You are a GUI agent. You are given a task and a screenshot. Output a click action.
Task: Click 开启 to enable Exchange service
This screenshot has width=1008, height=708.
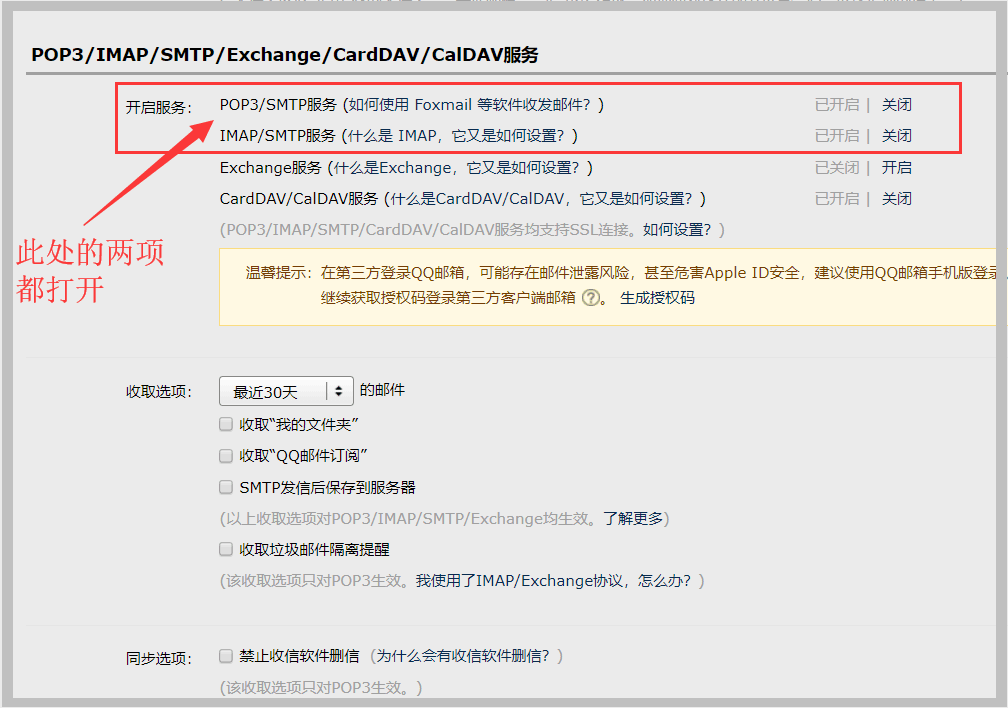click(x=897, y=167)
